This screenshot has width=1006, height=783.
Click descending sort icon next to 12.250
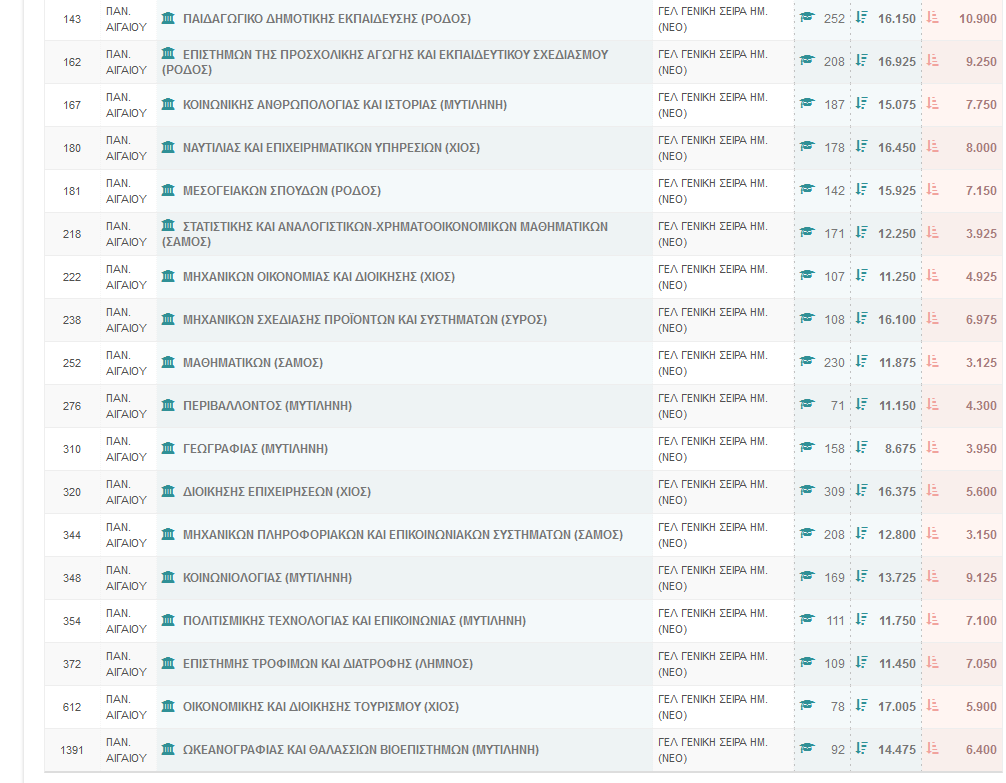862,232
